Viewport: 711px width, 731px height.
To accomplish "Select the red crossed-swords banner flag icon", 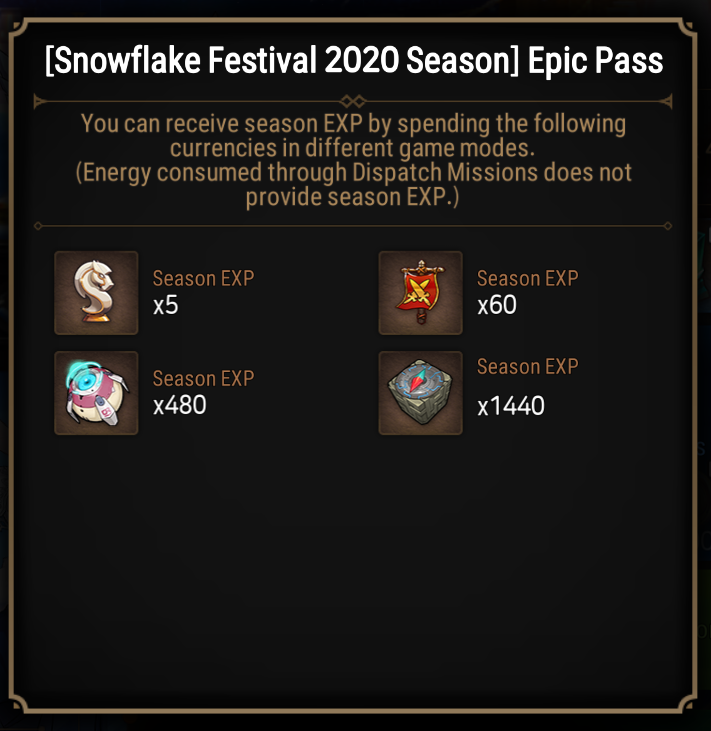I will pyautogui.click(x=421, y=293).
